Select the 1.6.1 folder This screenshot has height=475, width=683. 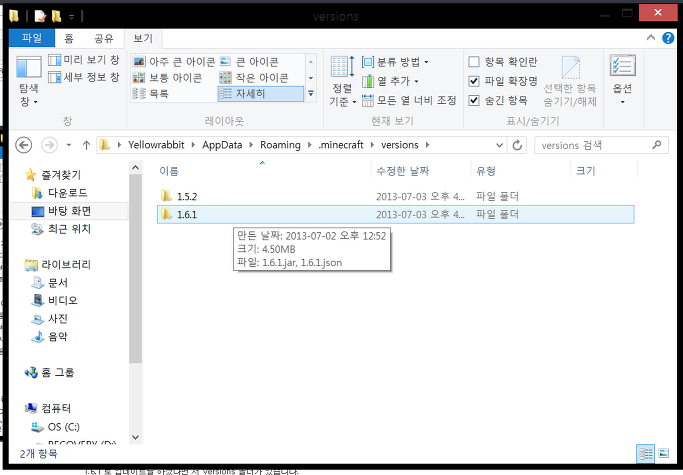point(396,214)
